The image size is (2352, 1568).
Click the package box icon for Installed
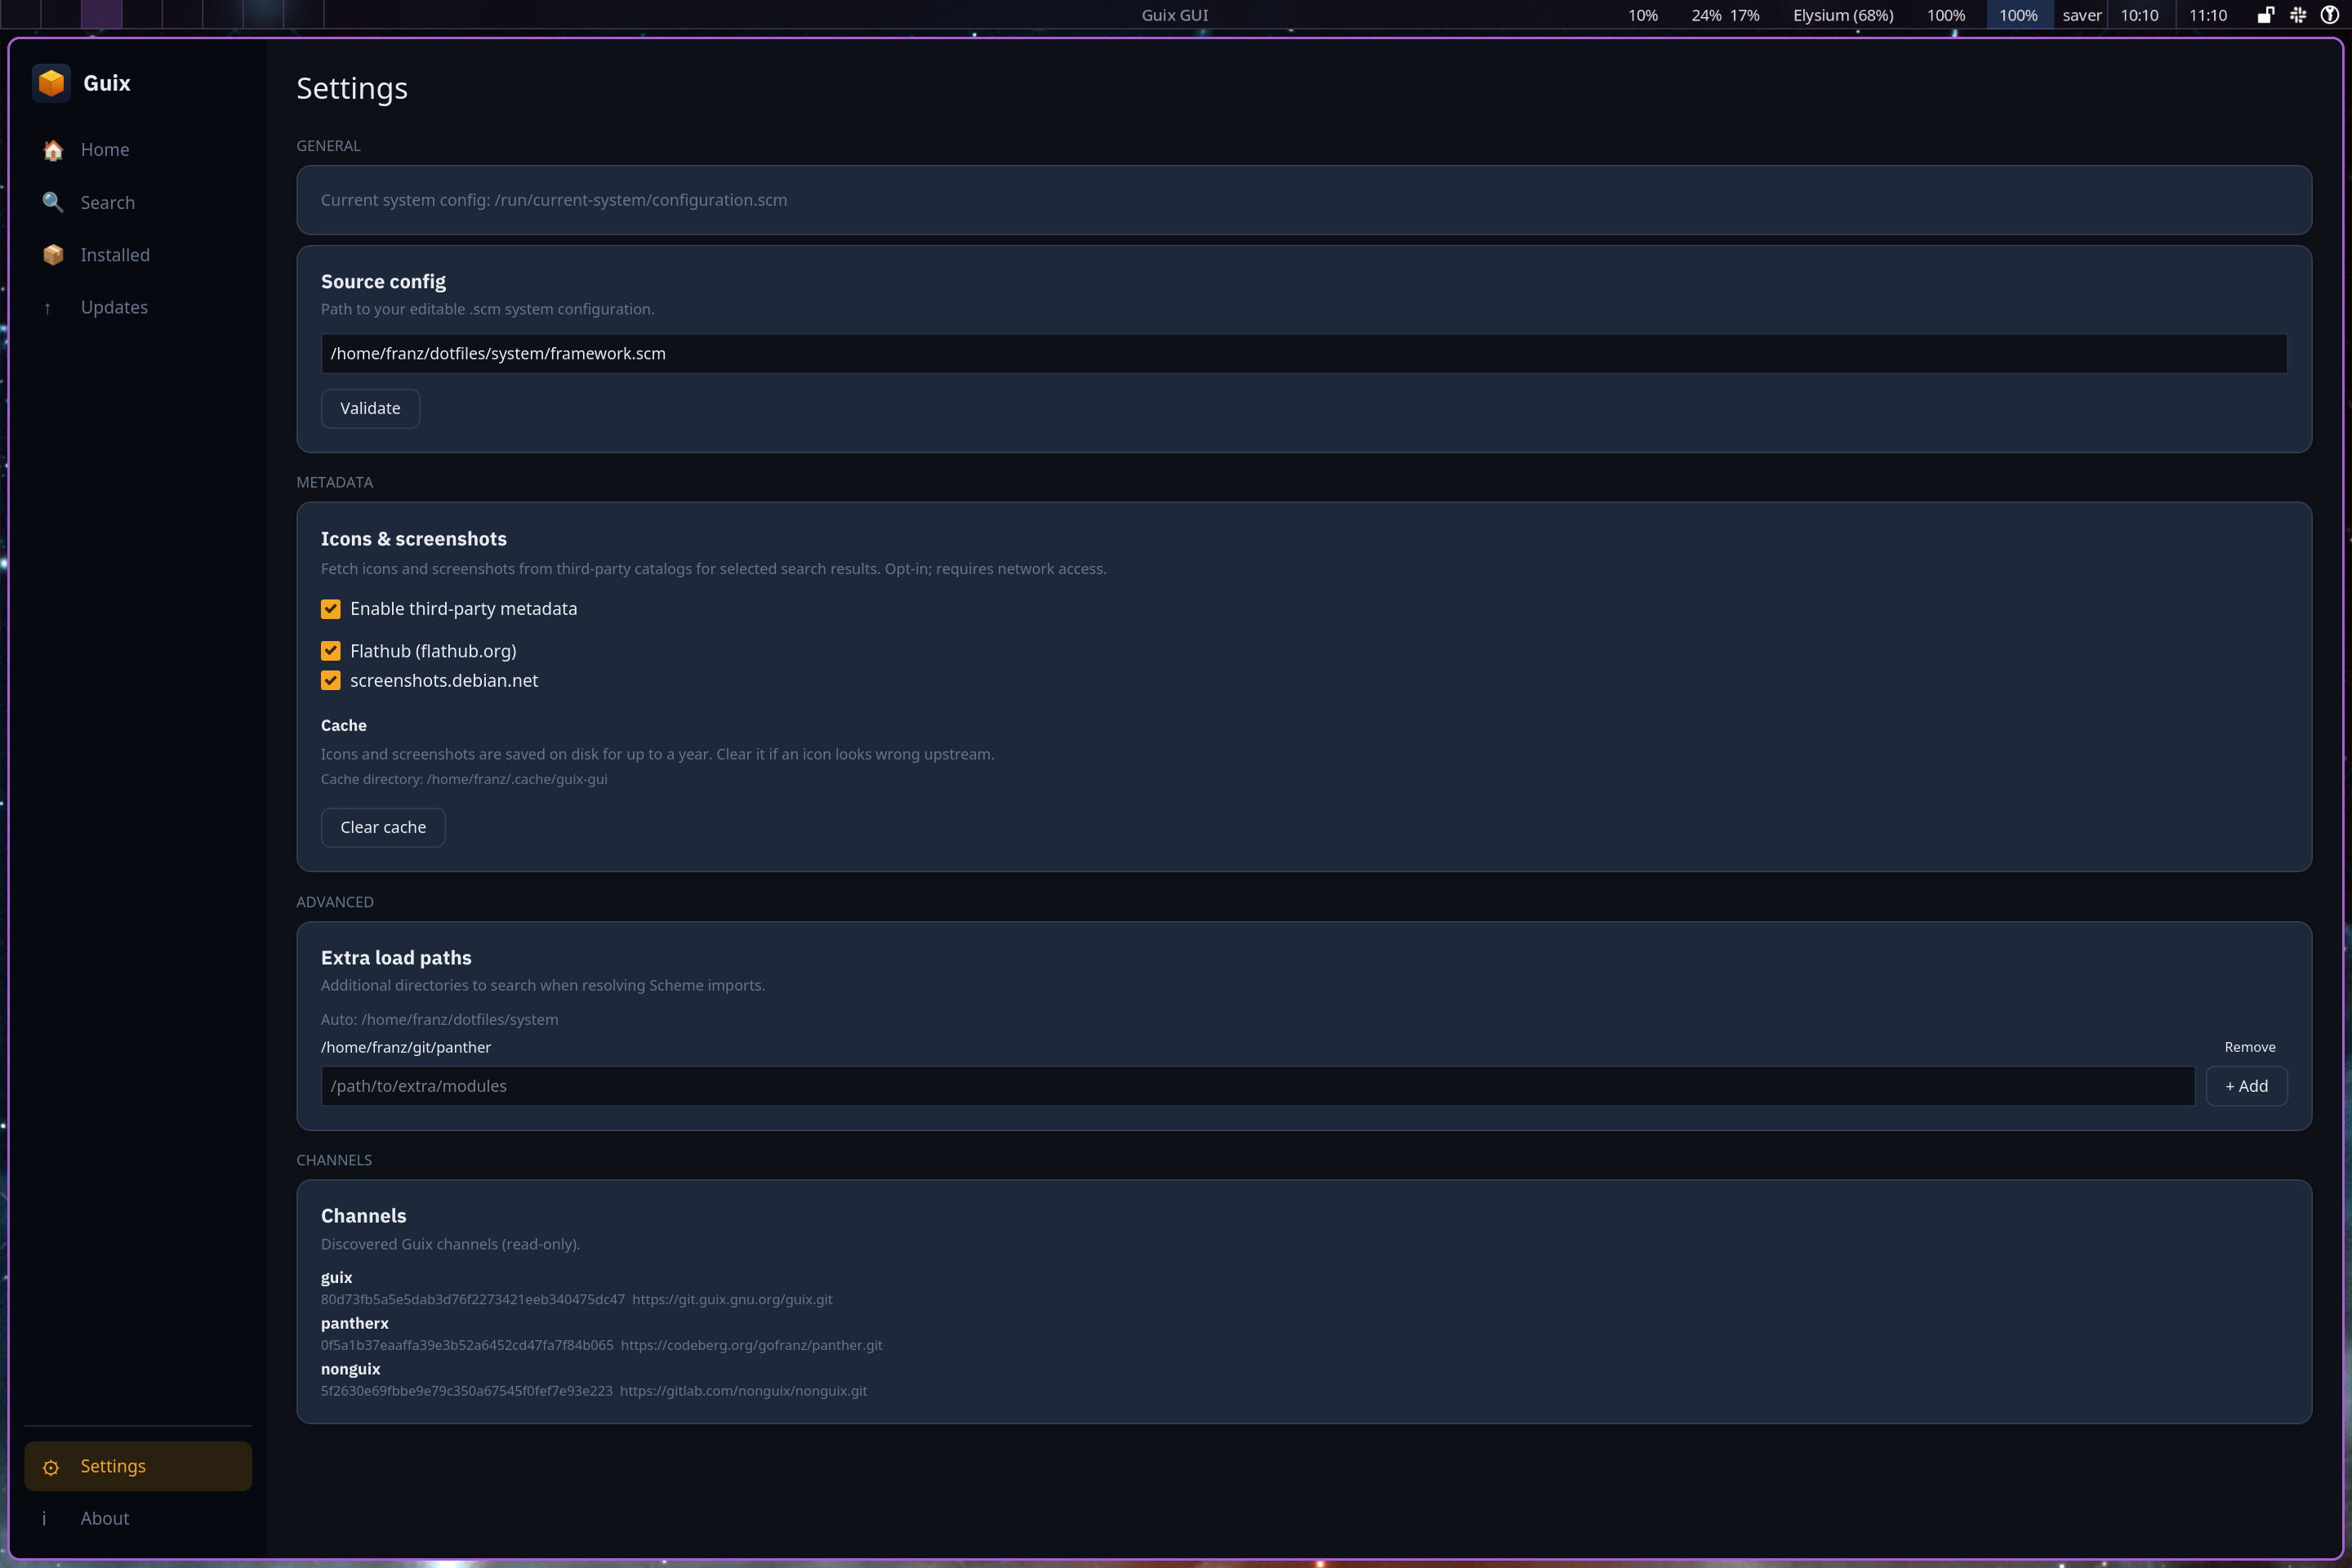click(x=53, y=255)
